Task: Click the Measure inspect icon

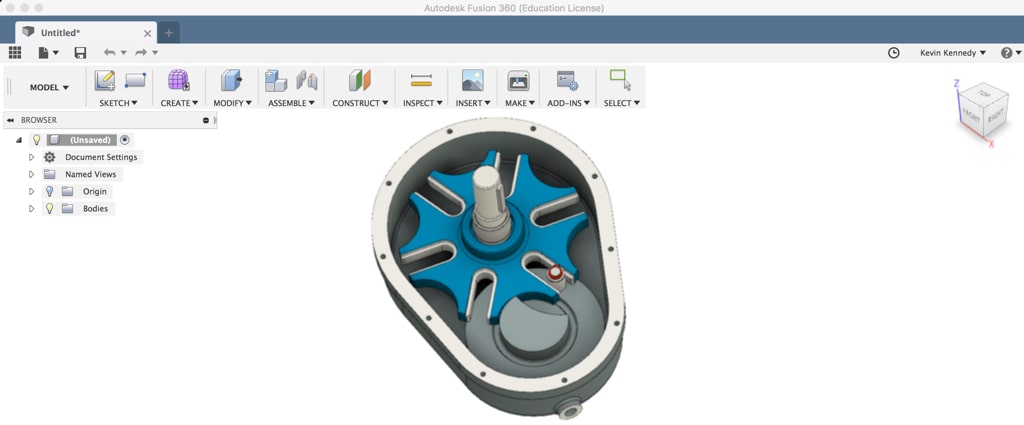Action: 421,80
